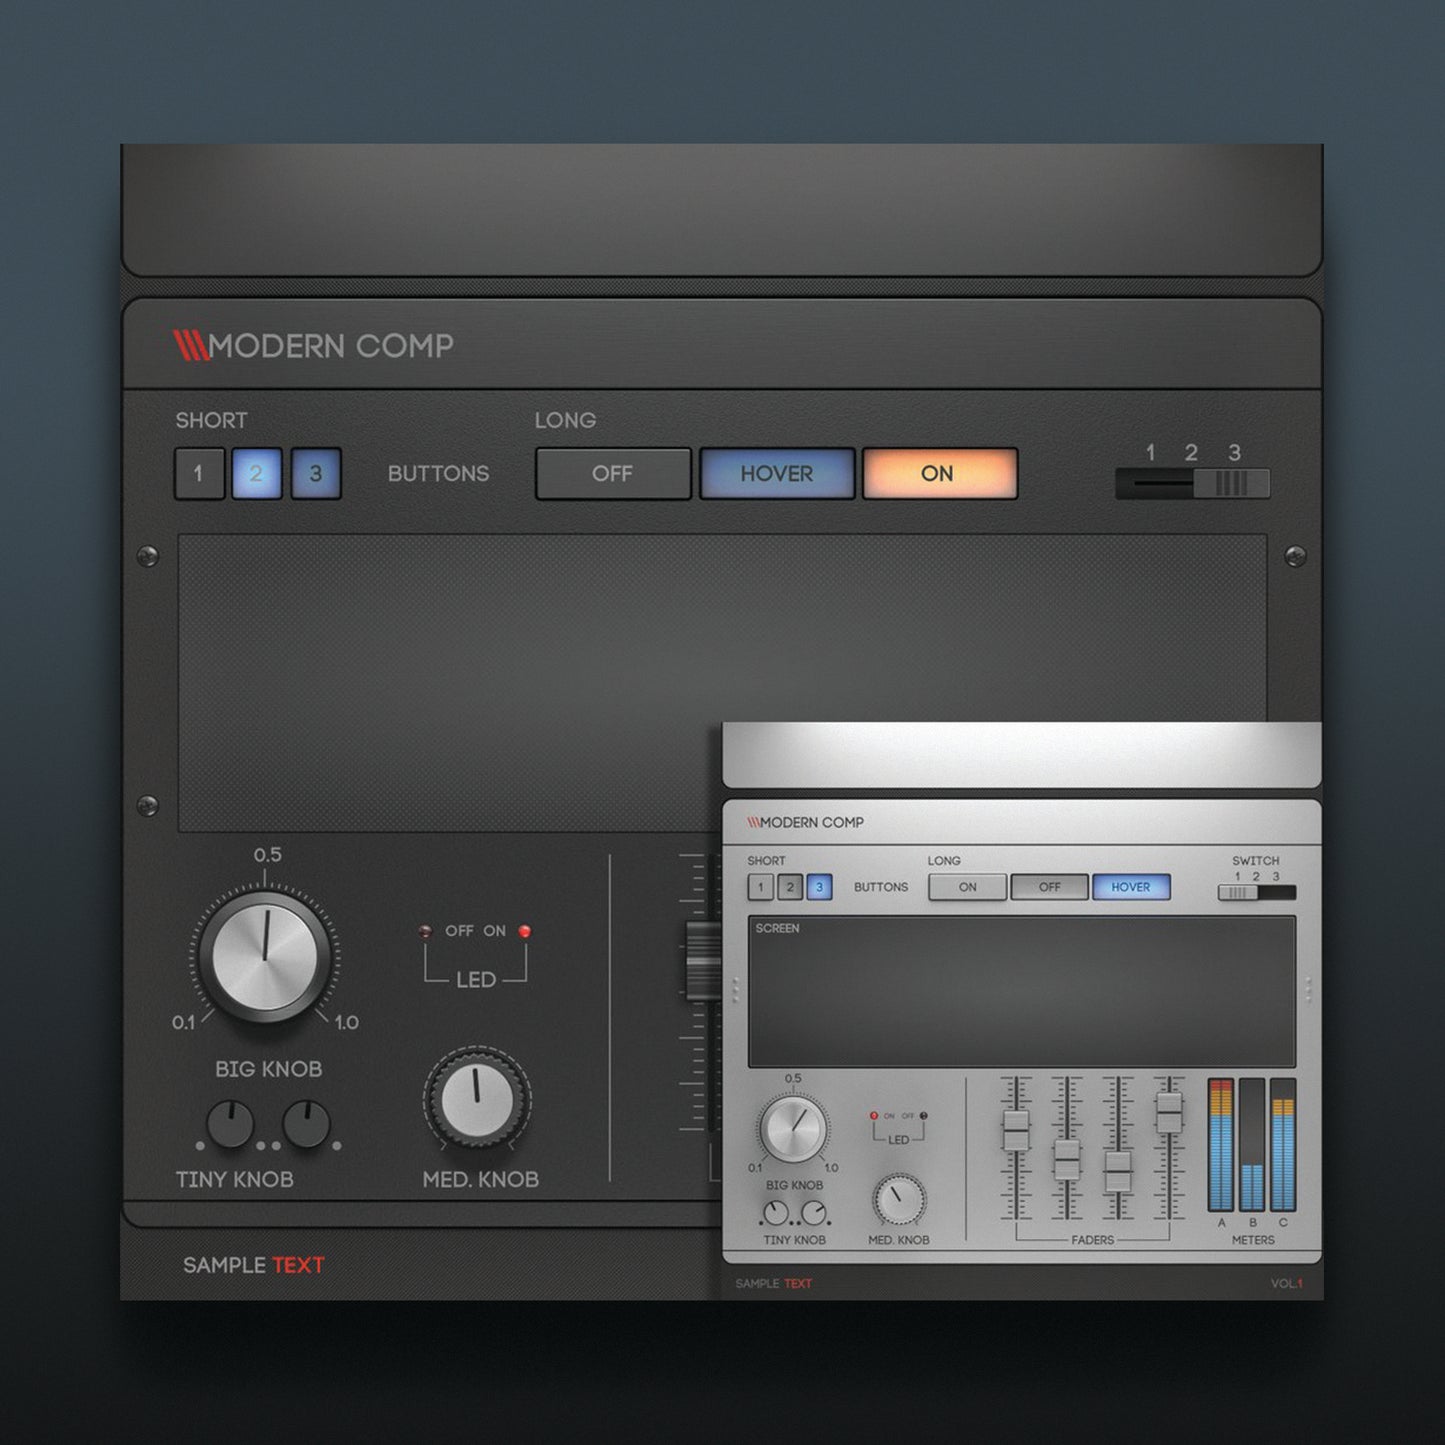This screenshot has height=1445, width=1445.
Task: Click the Modern Comp logo on the dark panel
Action: pos(313,346)
